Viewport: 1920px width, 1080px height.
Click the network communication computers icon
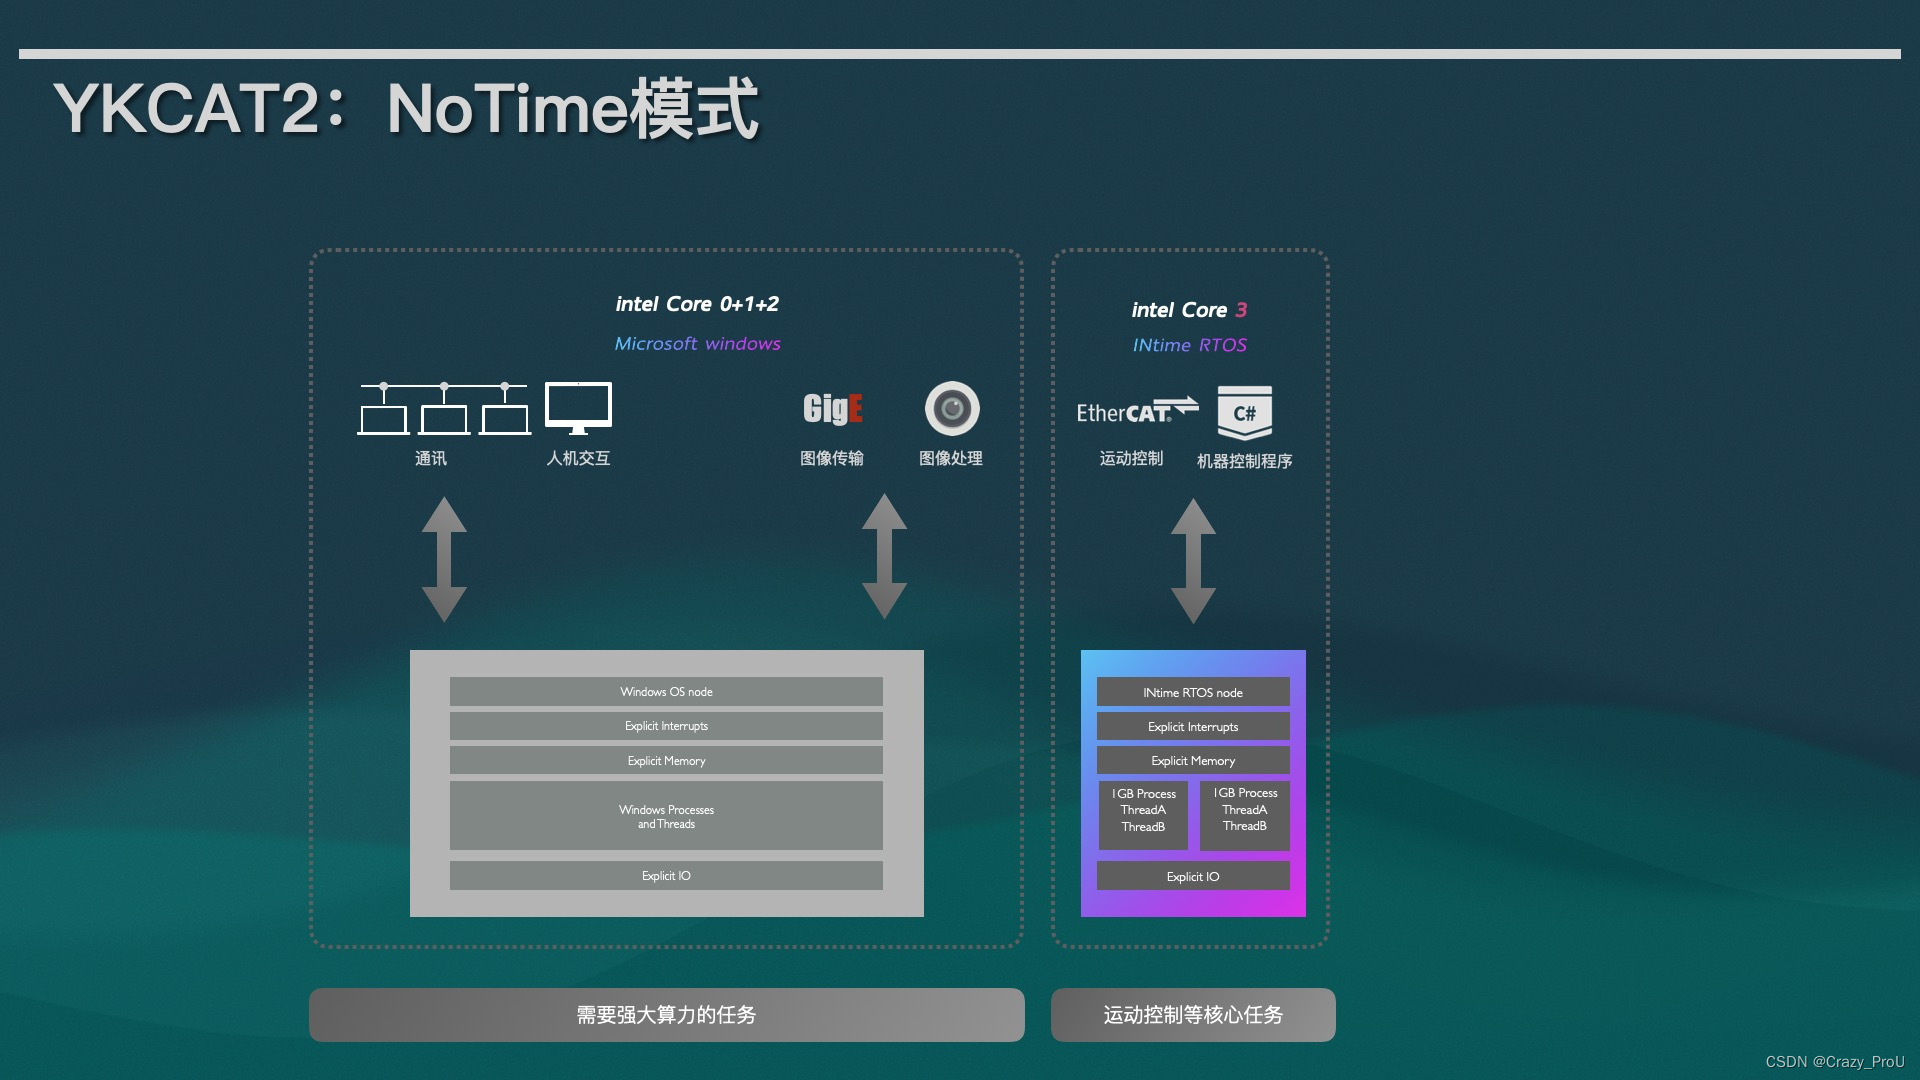click(x=444, y=408)
